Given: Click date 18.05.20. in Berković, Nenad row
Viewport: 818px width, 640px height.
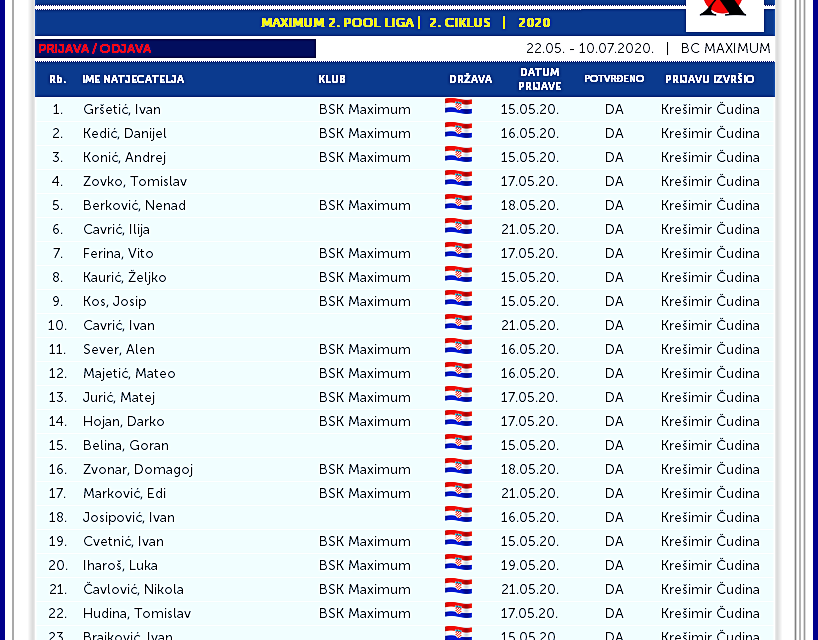Looking at the screenshot, I should click(x=530, y=206).
